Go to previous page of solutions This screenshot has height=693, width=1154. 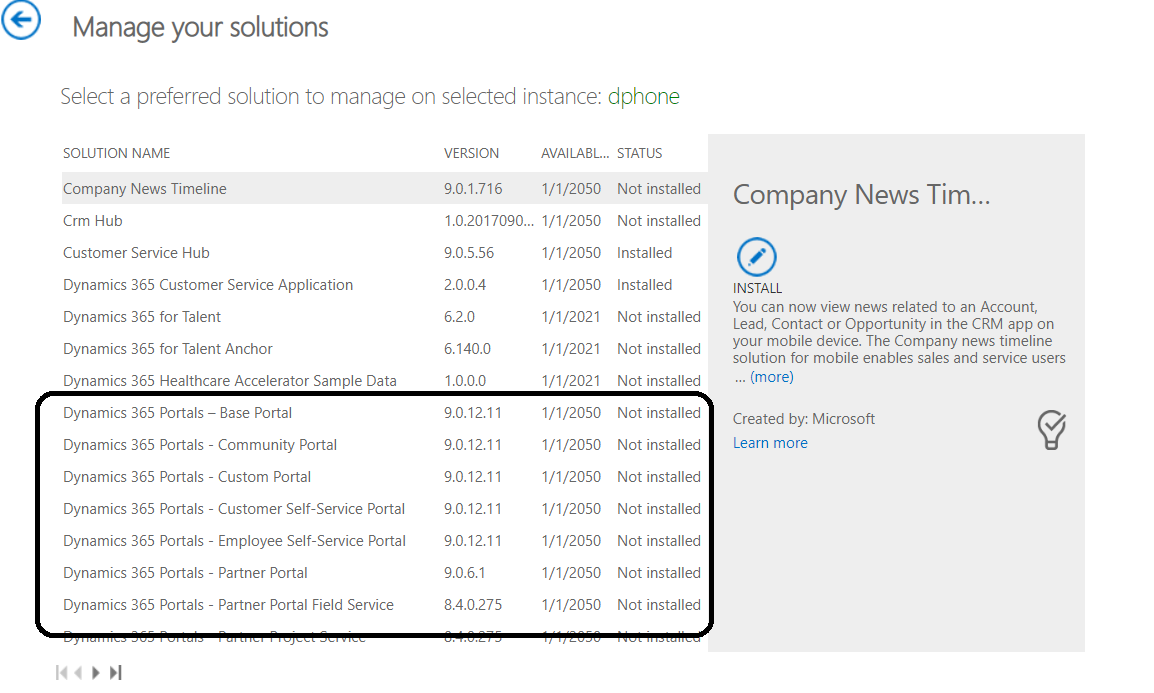tap(78, 673)
